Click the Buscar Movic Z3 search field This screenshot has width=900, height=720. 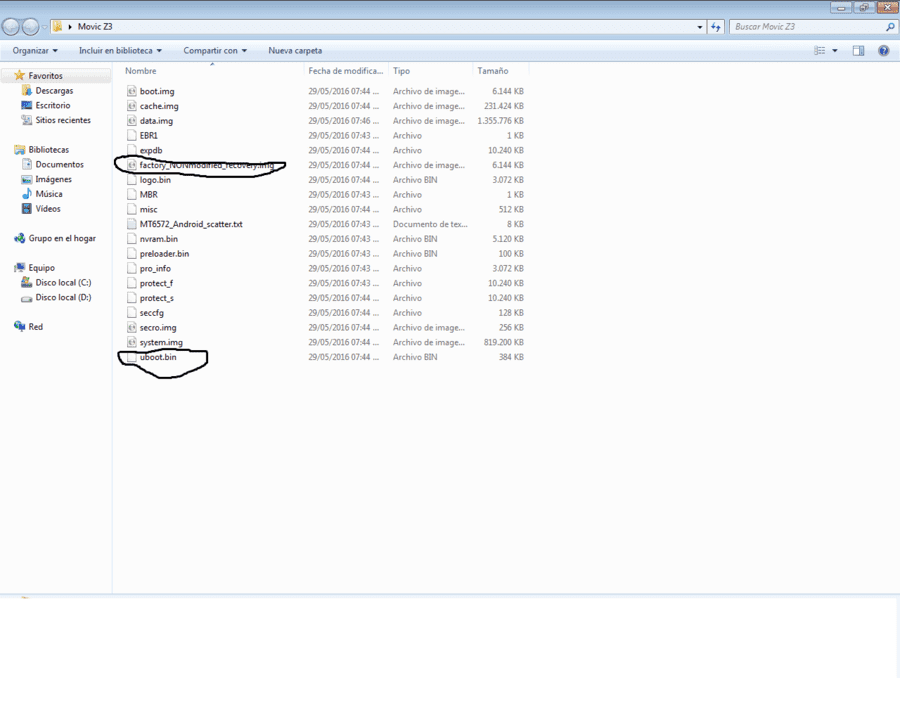(x=808, y=26)
